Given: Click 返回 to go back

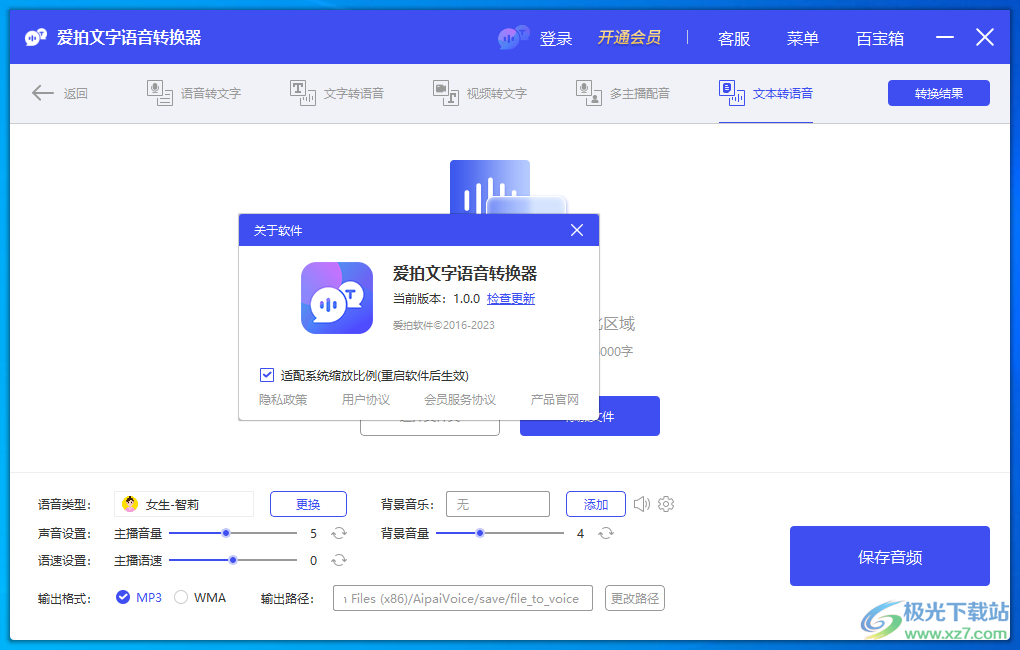Looking at the screenshot, I should coord(75,93).
